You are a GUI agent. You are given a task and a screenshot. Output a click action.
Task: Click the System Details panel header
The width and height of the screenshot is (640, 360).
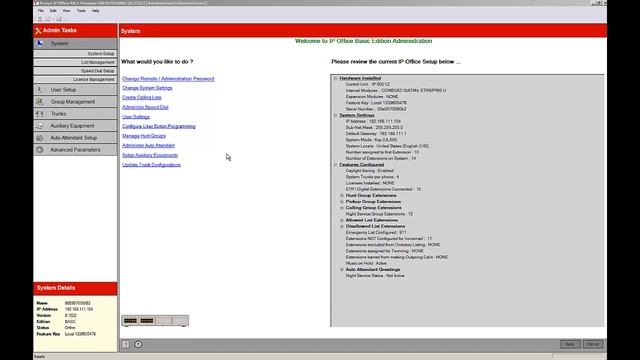(75, 288)
